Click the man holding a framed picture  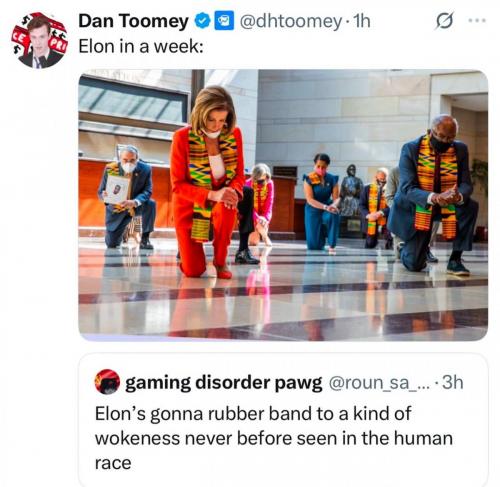(x=127, y=197)
